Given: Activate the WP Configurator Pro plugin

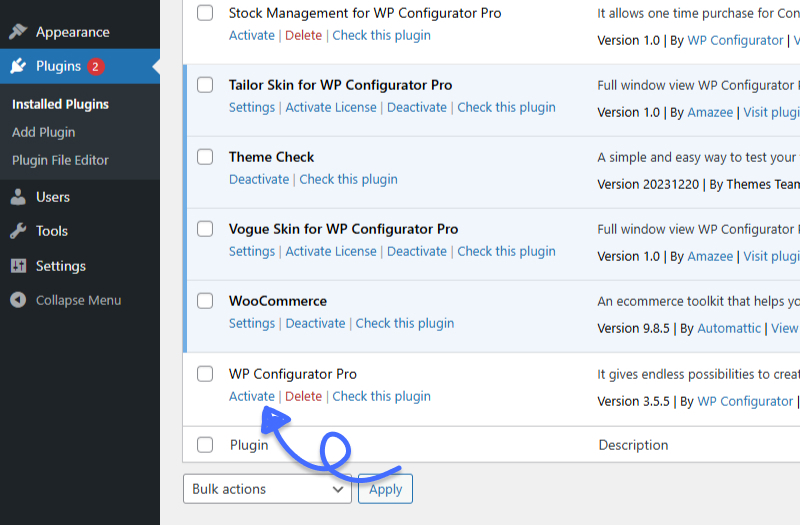Looking at the screenshot, I should [252, 396].
